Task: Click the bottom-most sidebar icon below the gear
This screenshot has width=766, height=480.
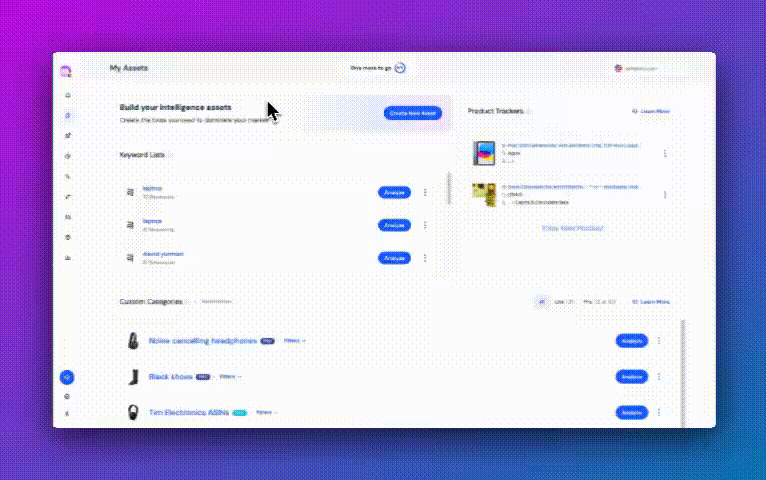Action: (67, 413)
